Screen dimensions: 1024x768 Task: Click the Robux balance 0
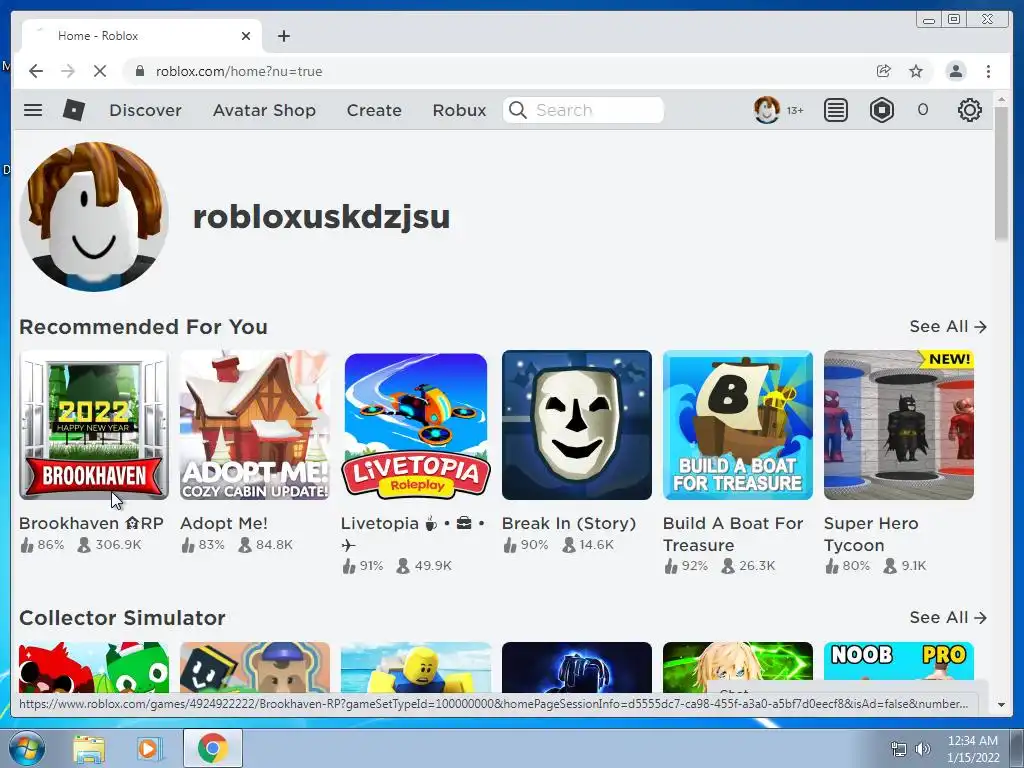[922, 110]
